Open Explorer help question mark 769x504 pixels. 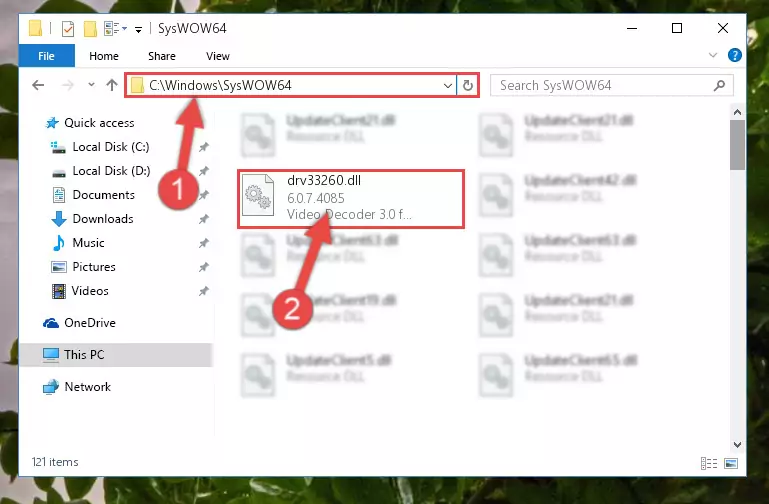click(734, 55)
